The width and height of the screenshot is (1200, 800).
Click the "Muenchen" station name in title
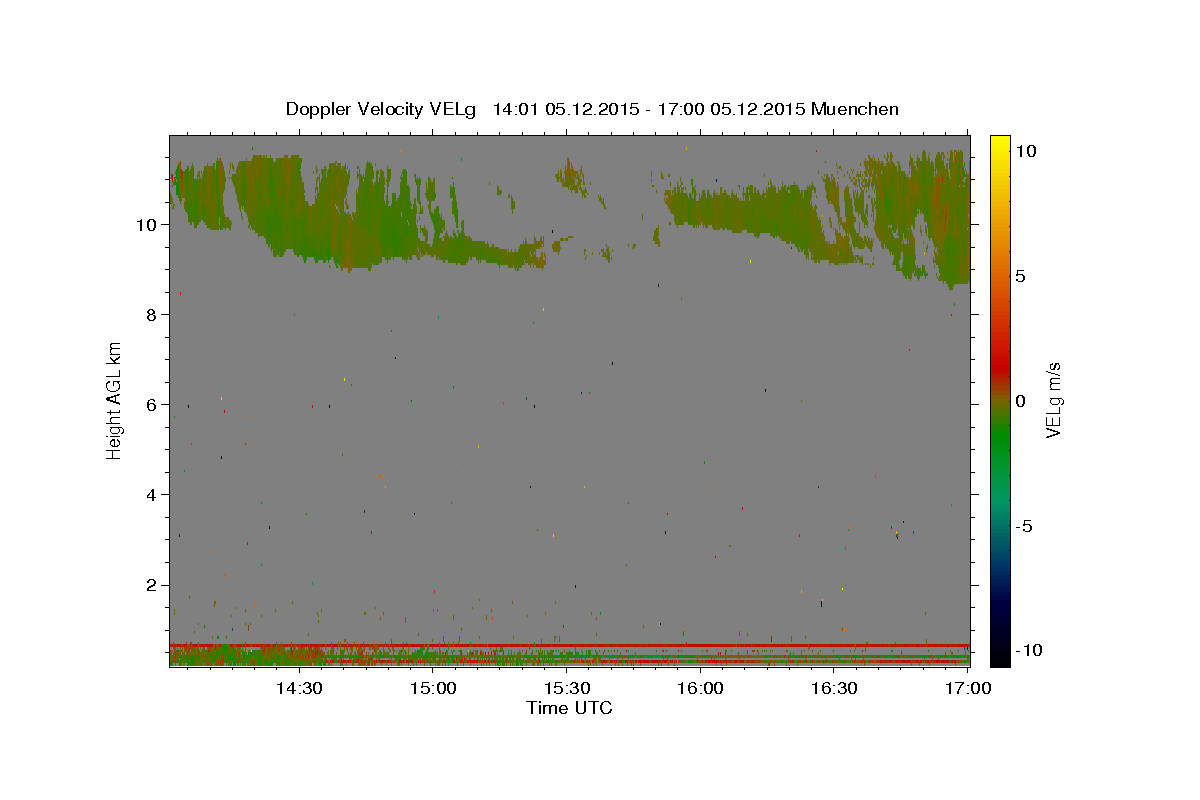[855, 109]
